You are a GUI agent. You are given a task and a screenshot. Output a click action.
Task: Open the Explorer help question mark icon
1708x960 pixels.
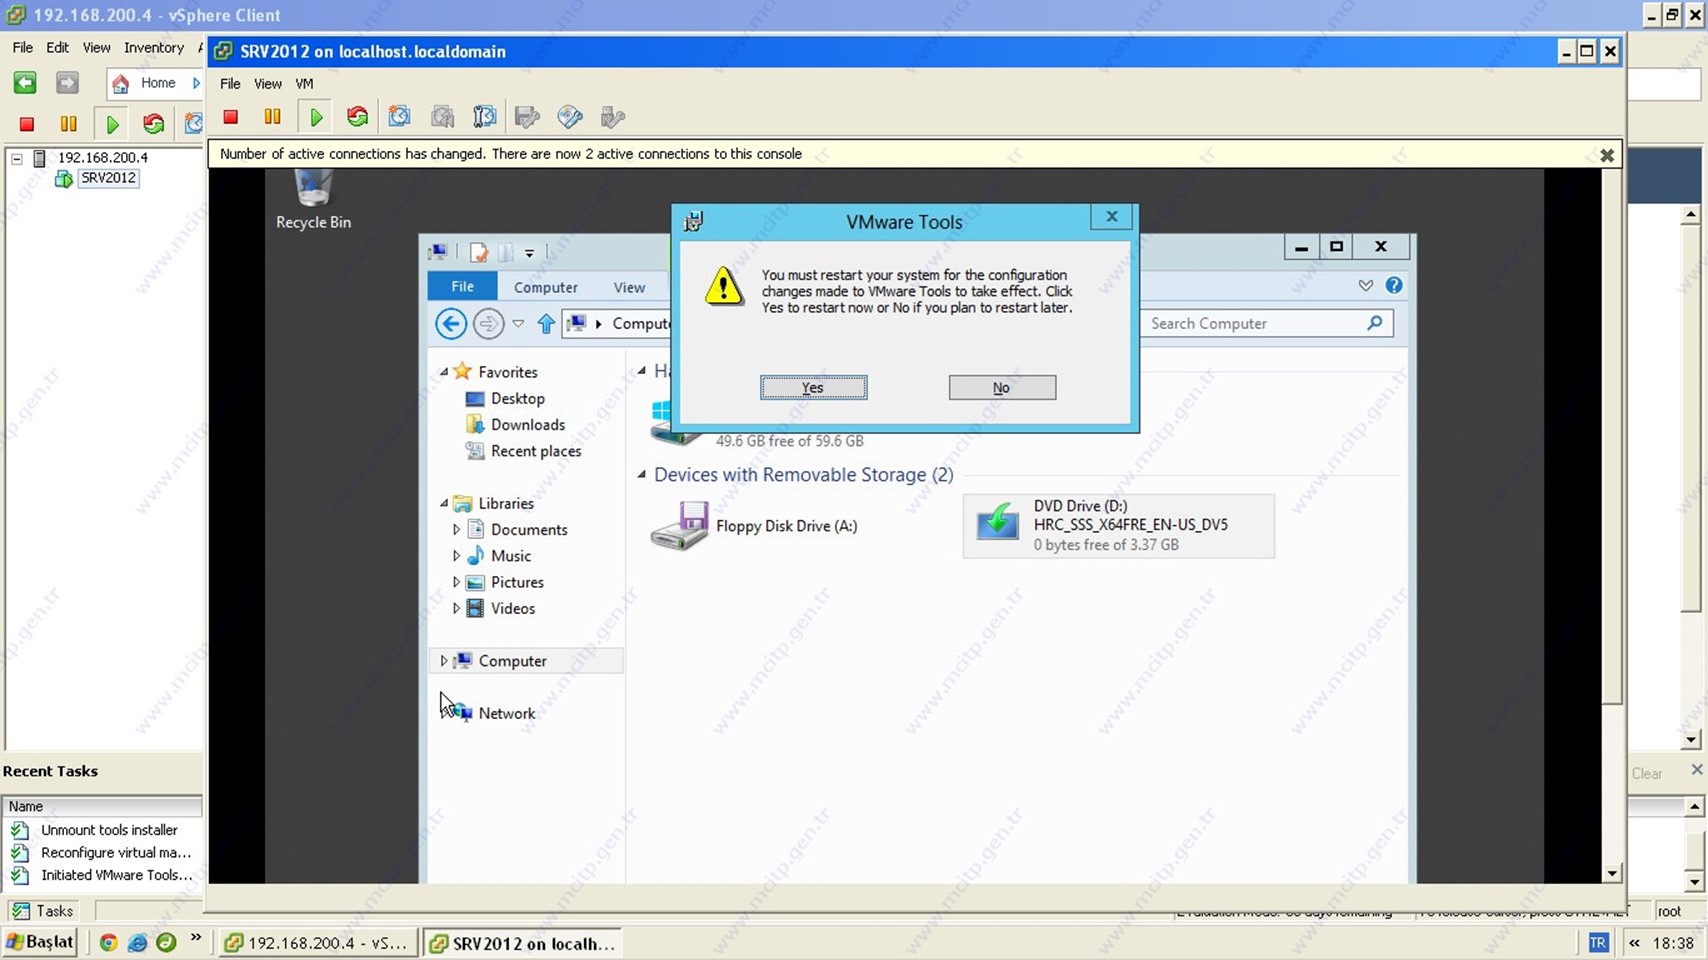click(x=1394, y=286)
